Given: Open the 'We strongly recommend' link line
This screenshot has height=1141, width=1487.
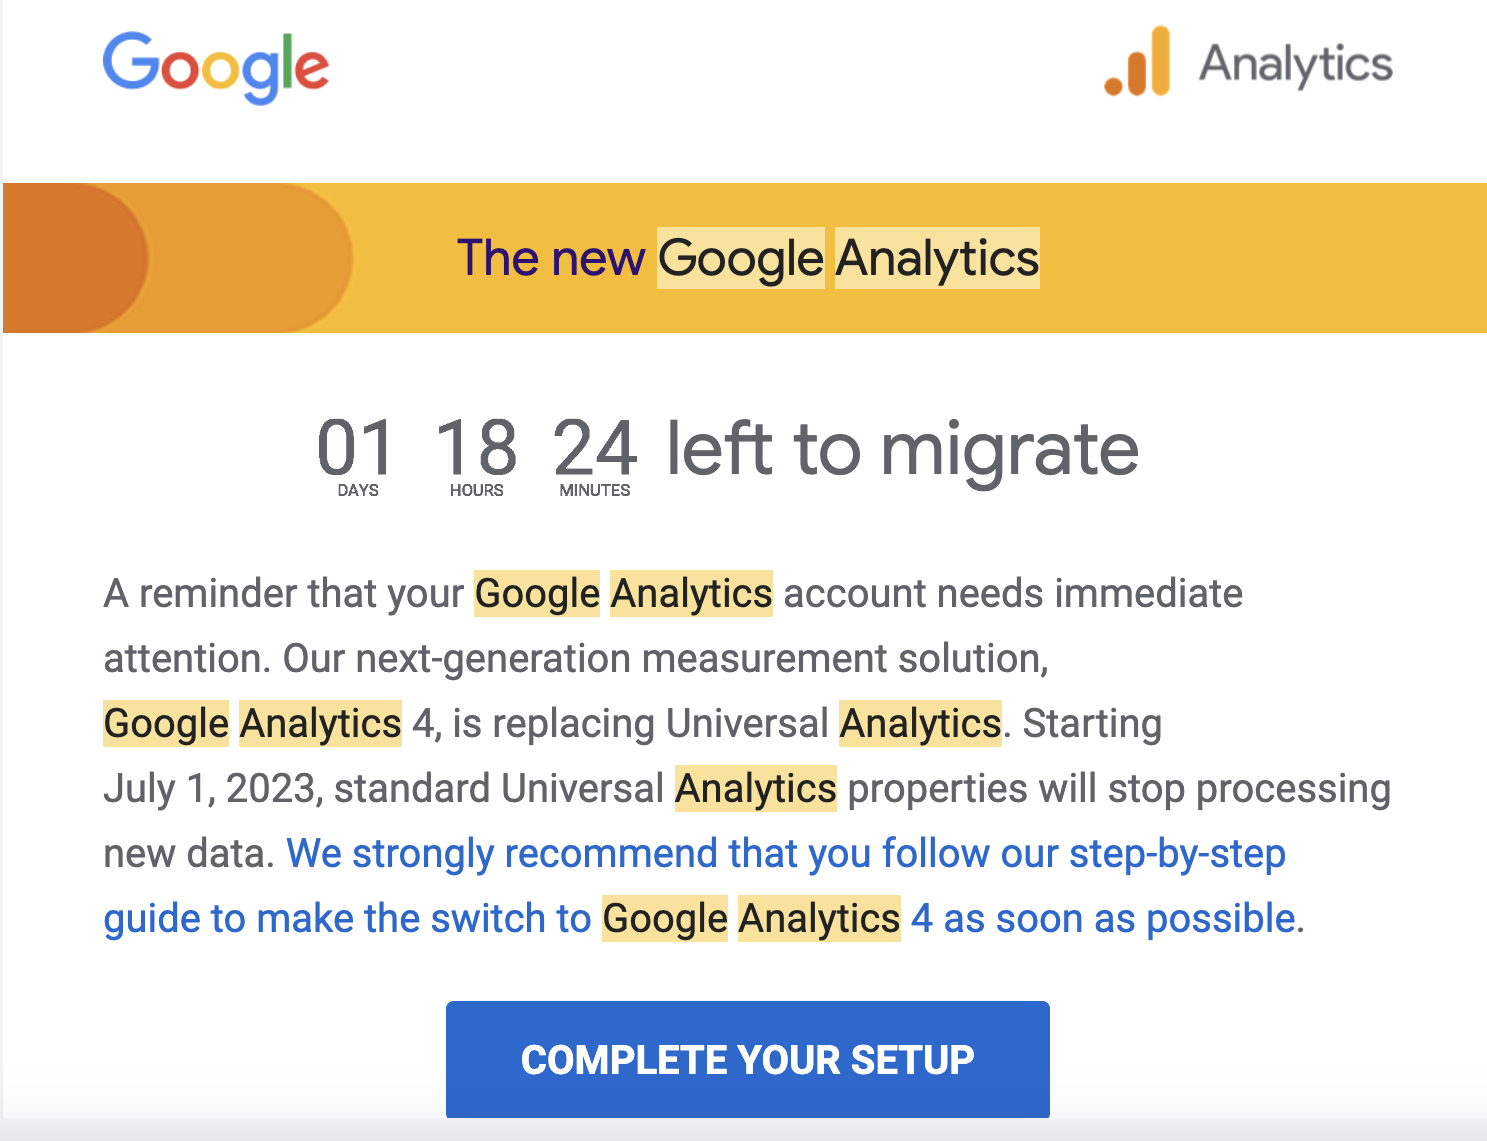Looking at the screenshot, I should pos(786,854).
